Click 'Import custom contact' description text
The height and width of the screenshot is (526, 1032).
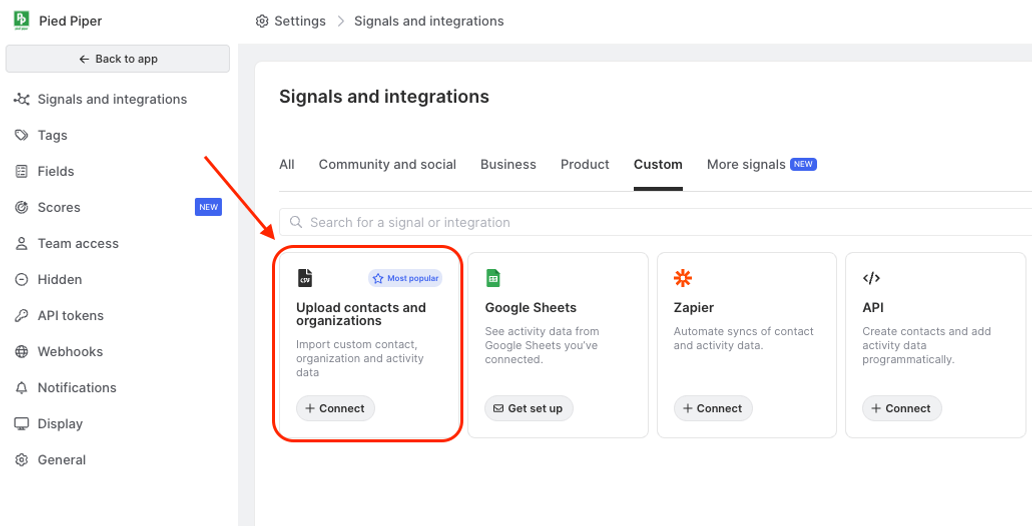(x=360, y=358)
